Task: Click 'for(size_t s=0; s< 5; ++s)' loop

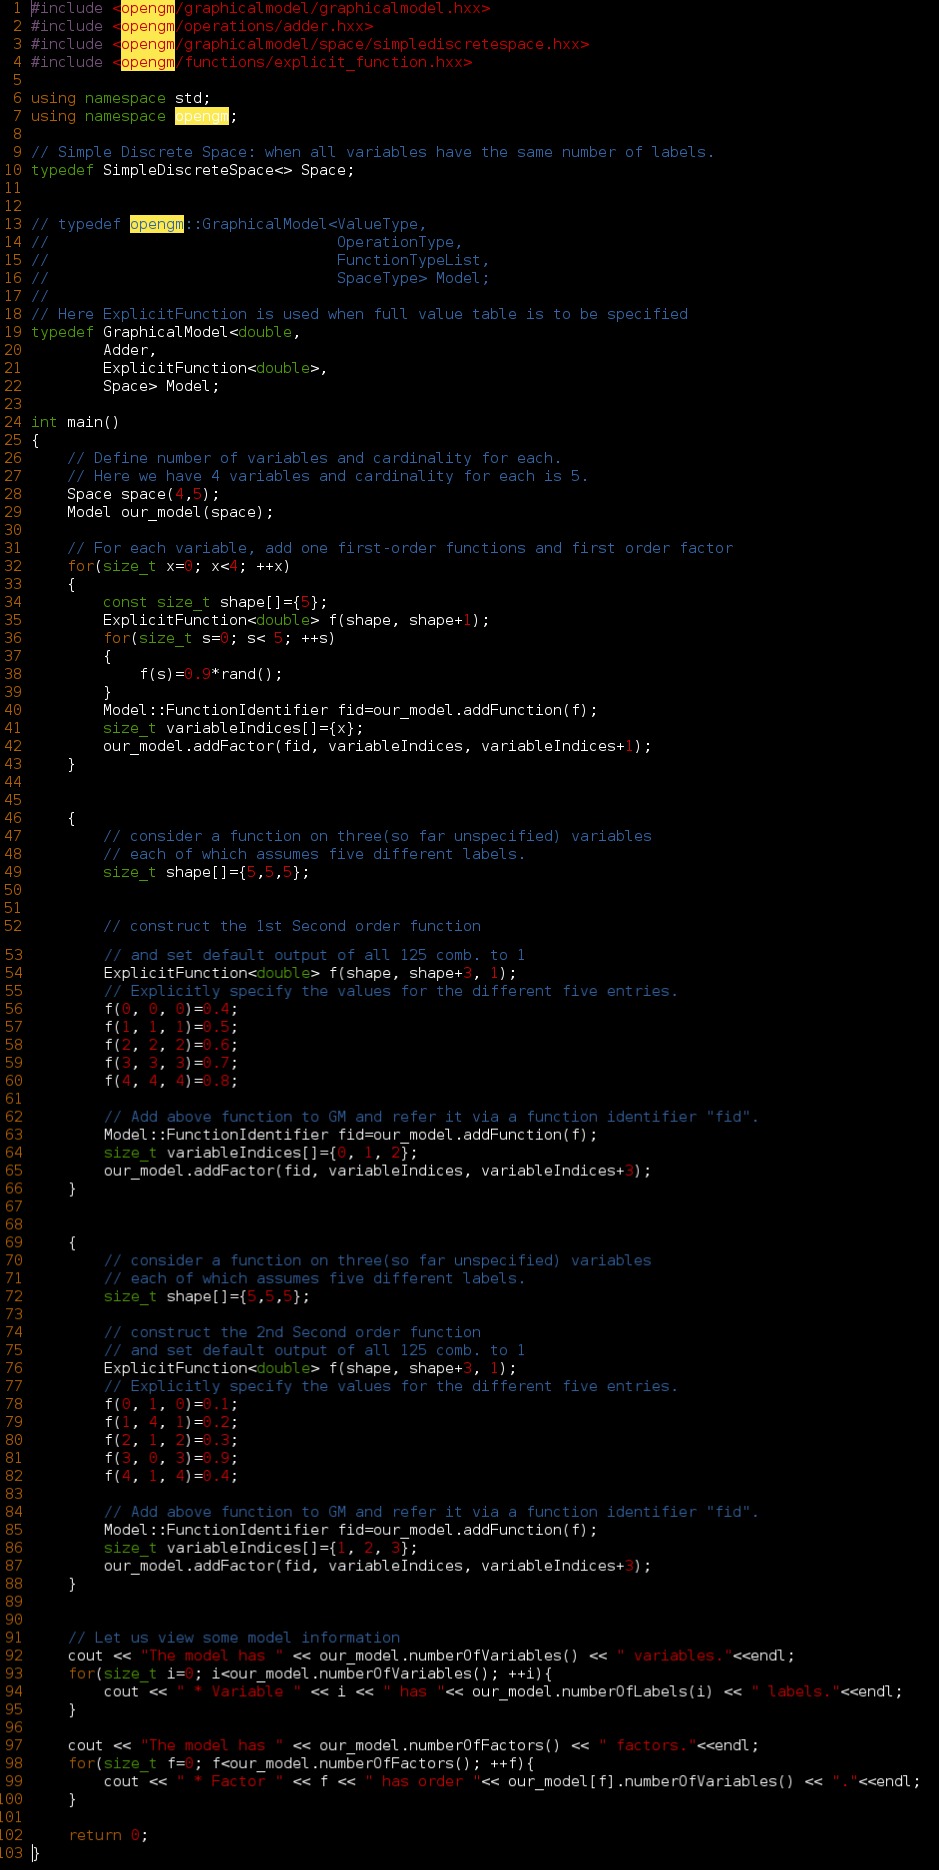Action: click(220, 638)
